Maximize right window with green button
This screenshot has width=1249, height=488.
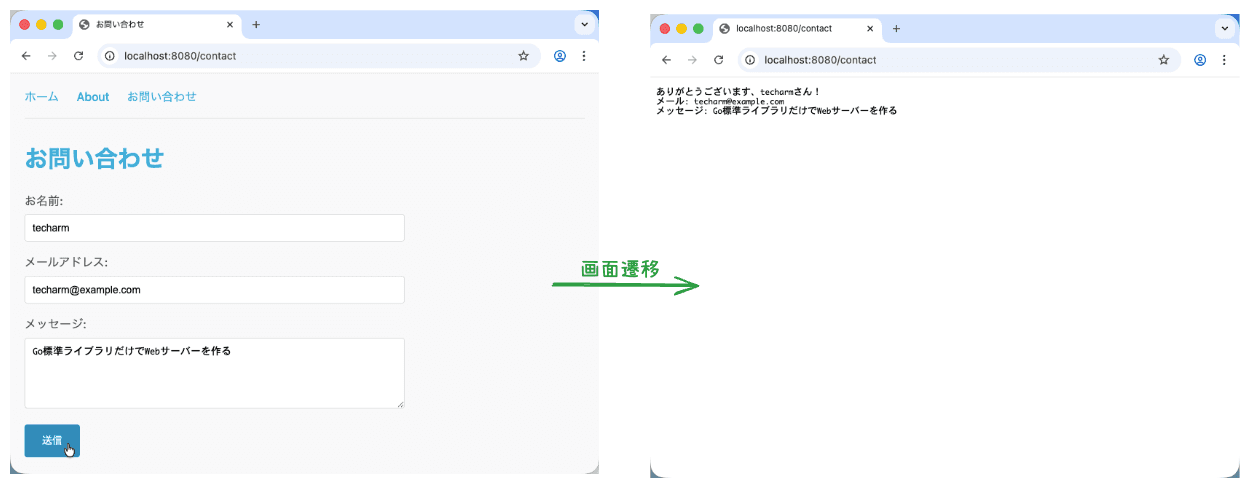698,29
